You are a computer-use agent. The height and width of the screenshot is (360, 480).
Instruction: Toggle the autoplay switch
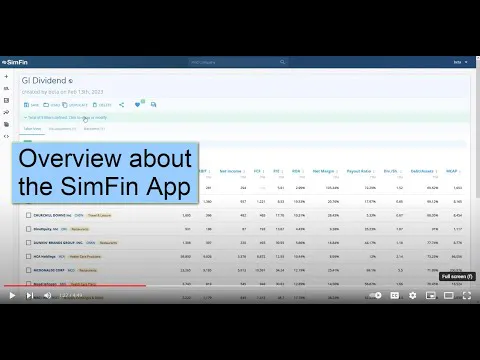point(376,295)
